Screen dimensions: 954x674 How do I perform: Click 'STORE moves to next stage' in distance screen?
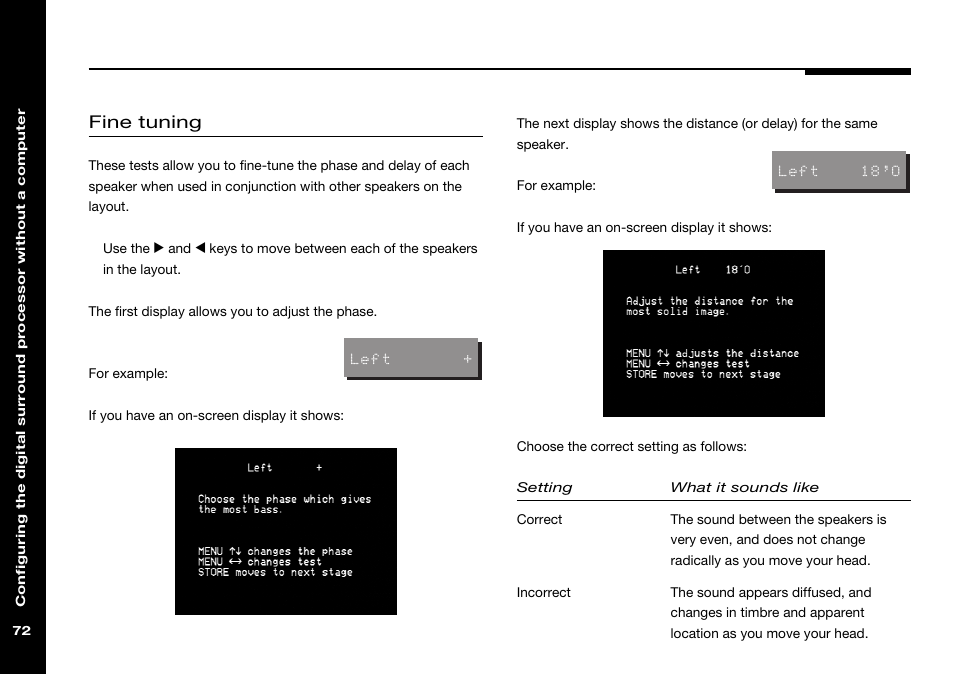pos(703,375)
